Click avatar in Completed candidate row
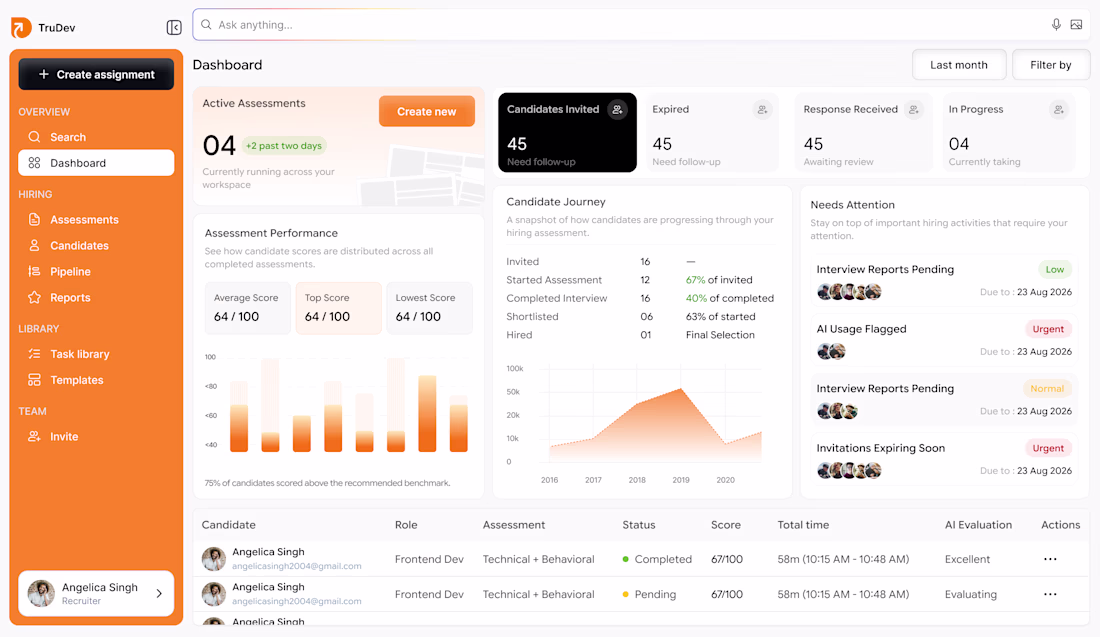The image size is (1100, 637). tap(214, 559)
